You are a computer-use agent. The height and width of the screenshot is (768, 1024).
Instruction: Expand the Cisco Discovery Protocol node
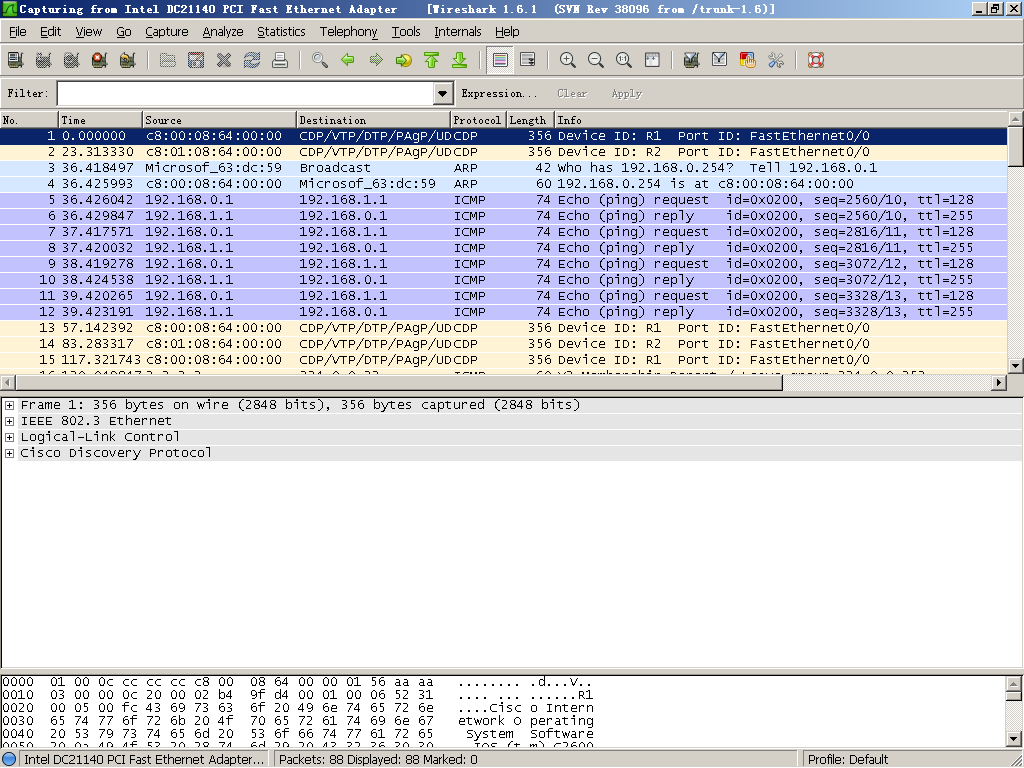click(x=9, y=453)
